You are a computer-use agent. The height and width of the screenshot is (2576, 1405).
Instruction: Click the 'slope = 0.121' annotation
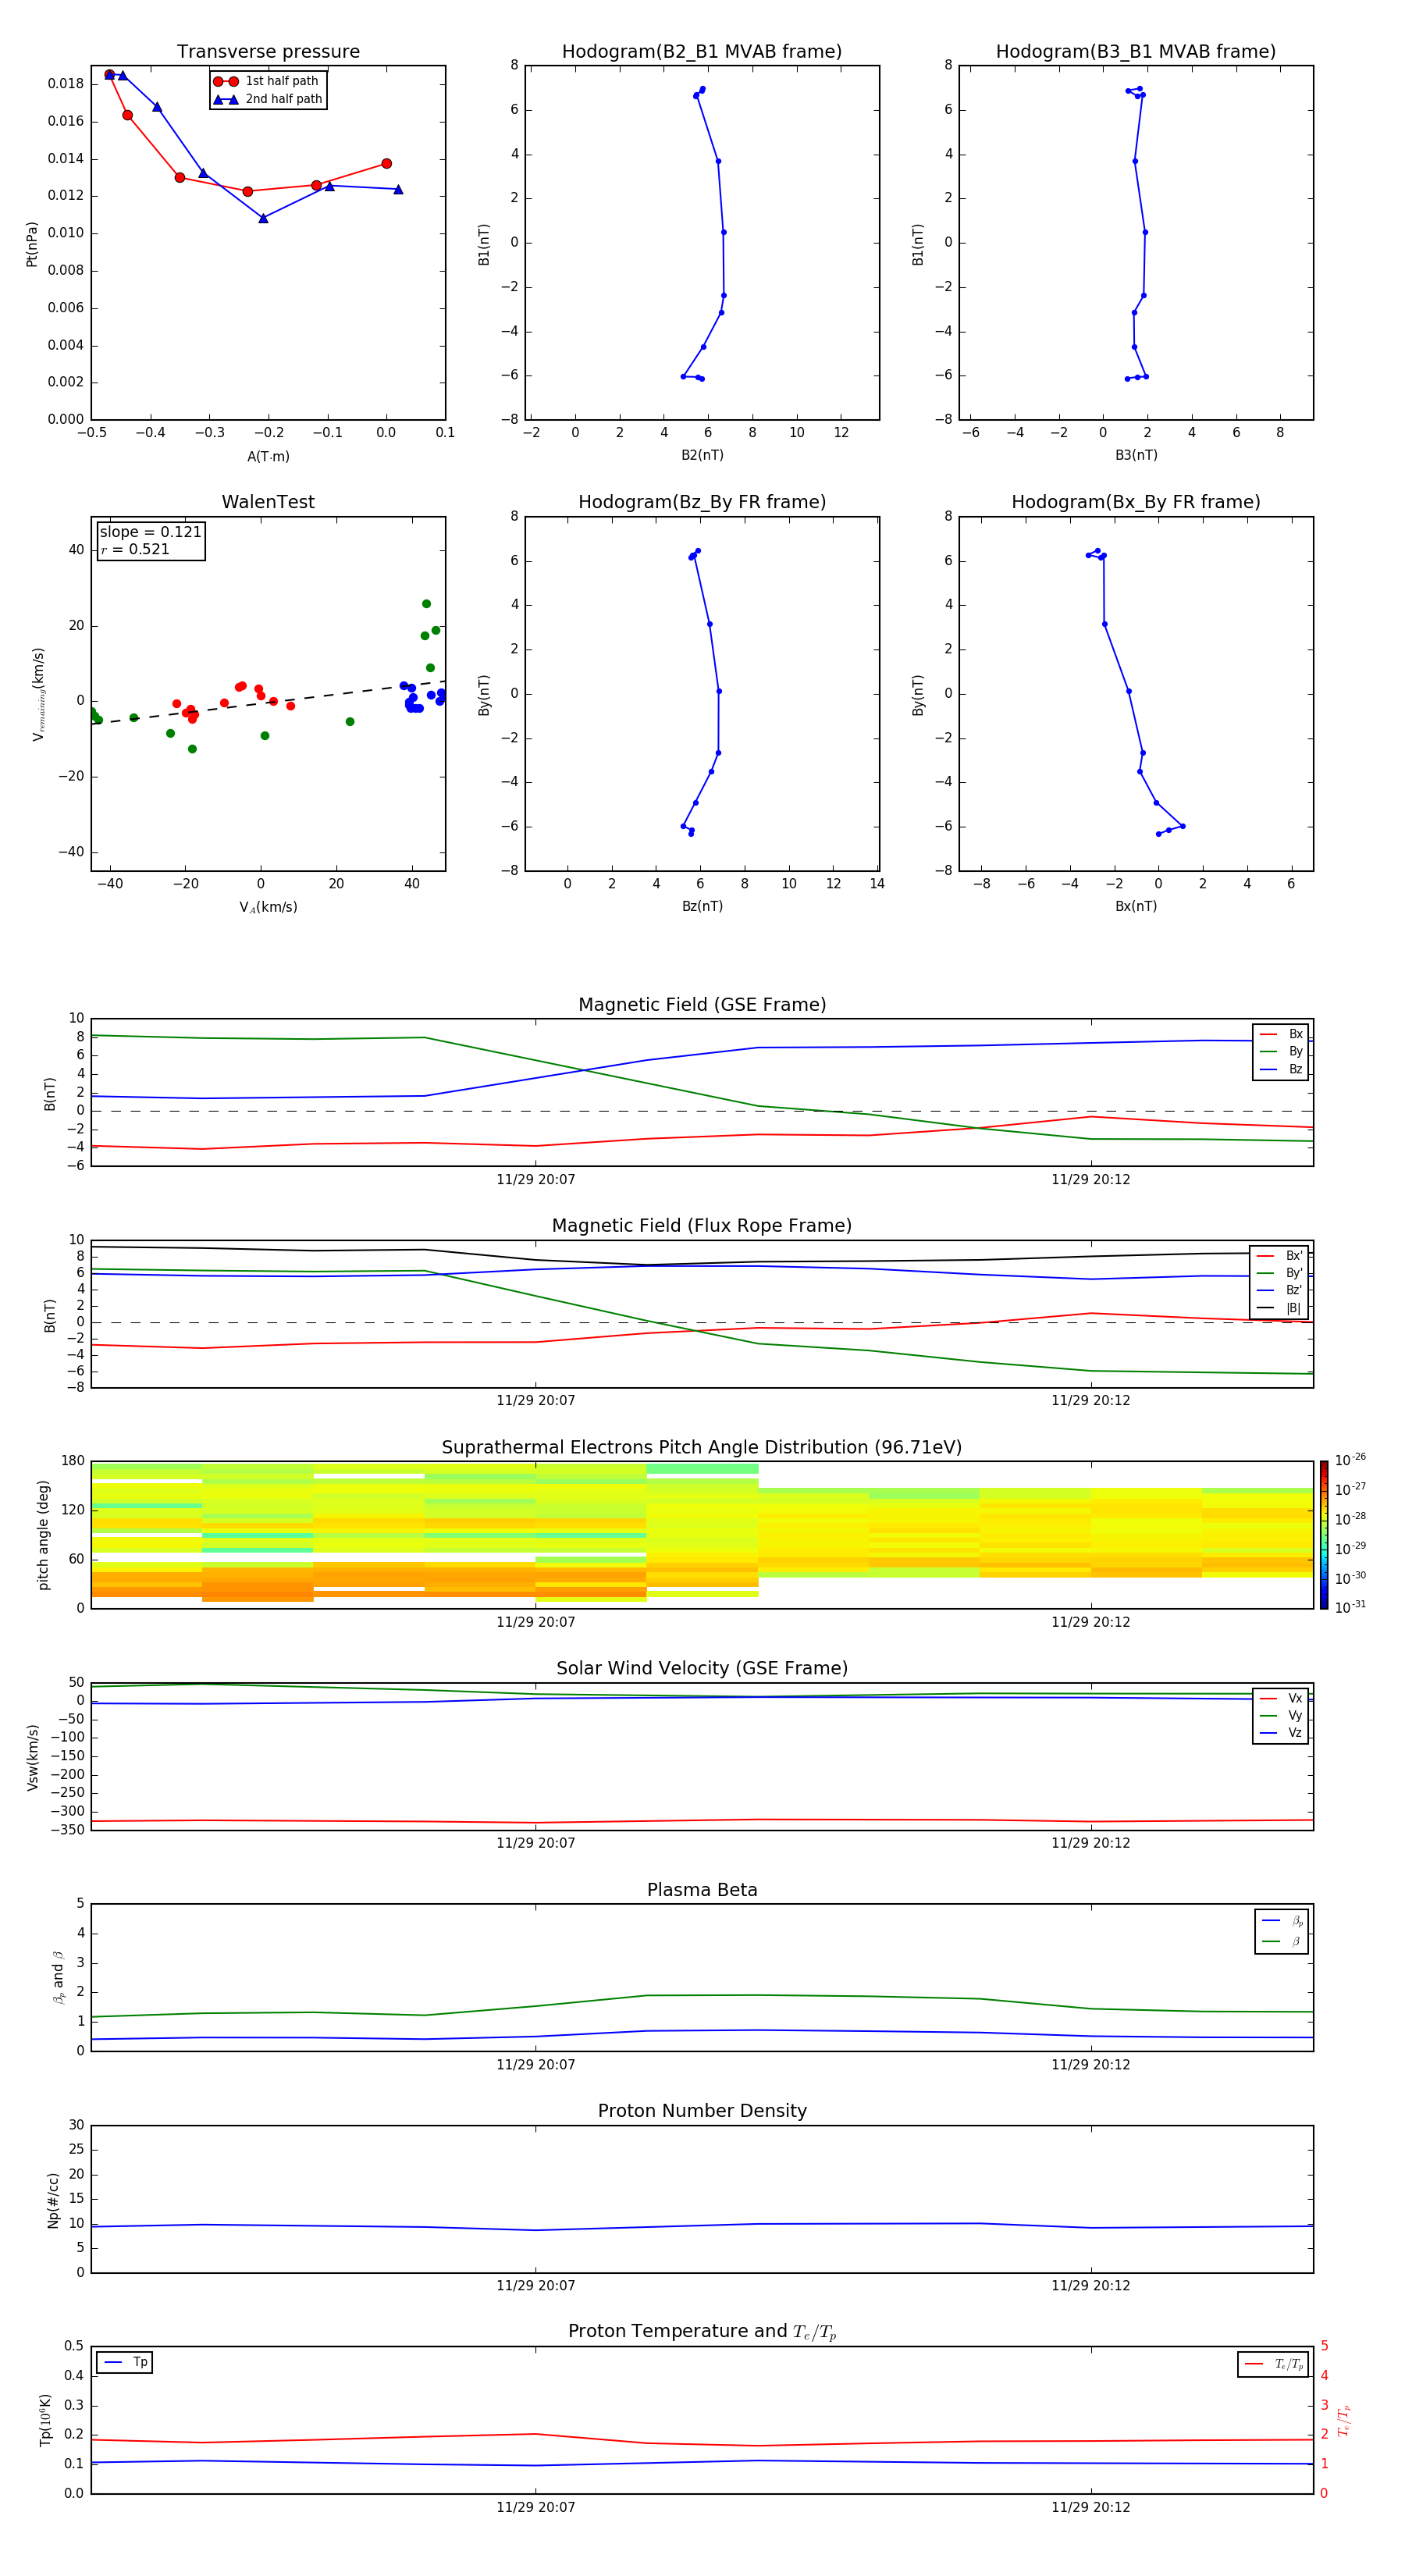[x=150, y=532]
